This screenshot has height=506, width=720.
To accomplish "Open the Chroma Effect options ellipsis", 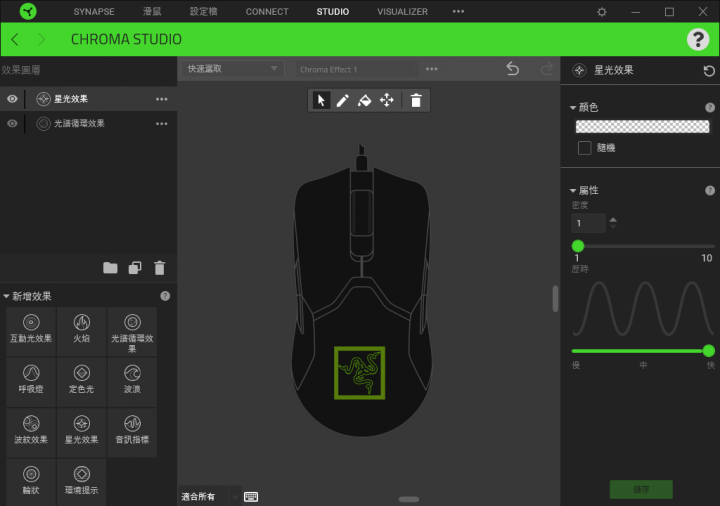I will (x=432, y=69).
